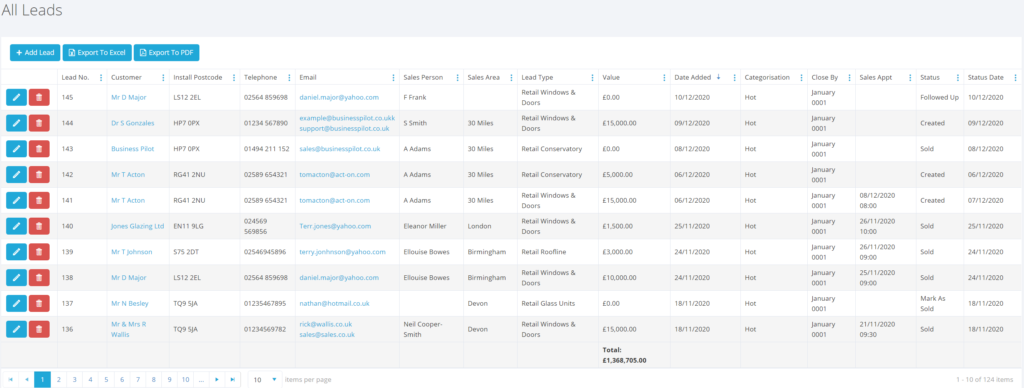This screenshot has height=388, width=1024.
Task: Delete lead 145 with trash icon
Action: click(x=39, y=97)
